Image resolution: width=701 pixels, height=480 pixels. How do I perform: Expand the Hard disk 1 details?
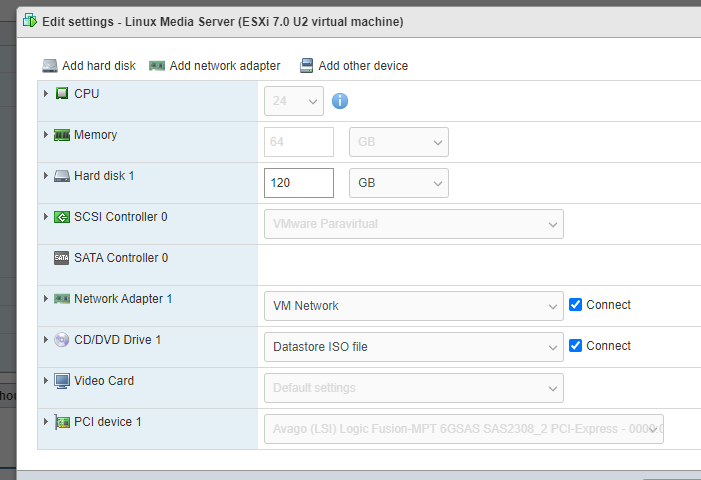point(46,176)
